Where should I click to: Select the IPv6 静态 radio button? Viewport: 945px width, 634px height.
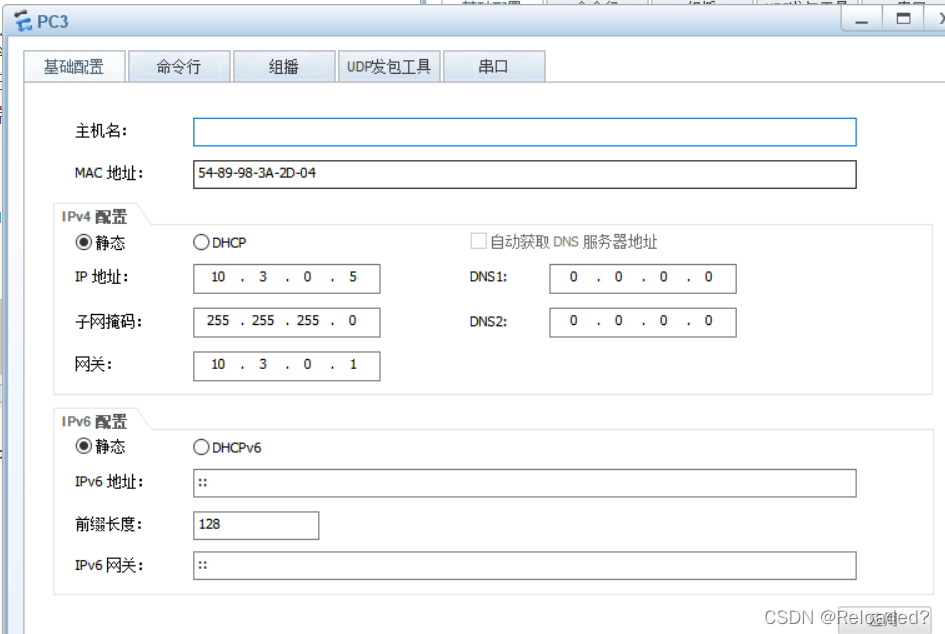(83, 446)
